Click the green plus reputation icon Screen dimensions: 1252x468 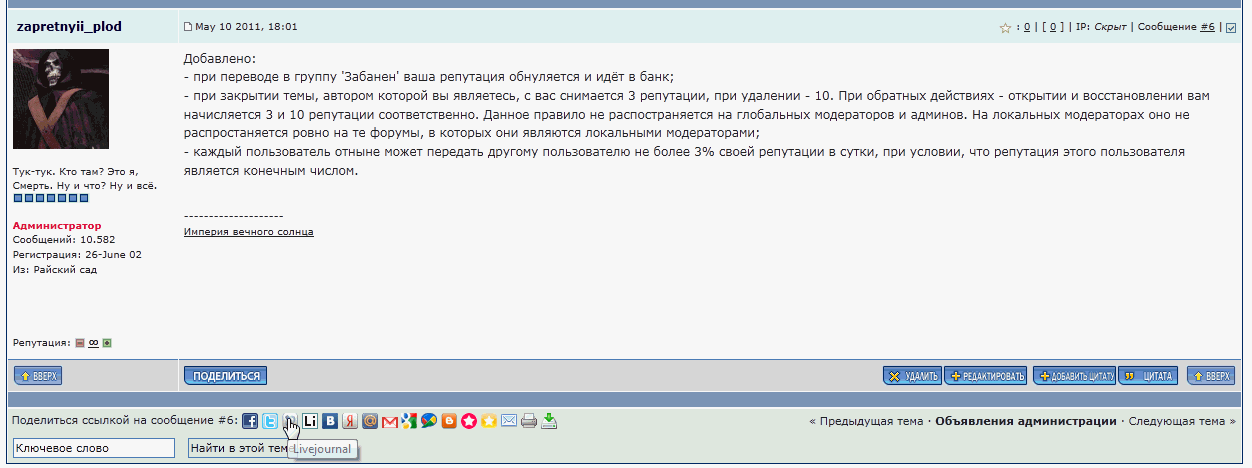(x=107, y=343)
